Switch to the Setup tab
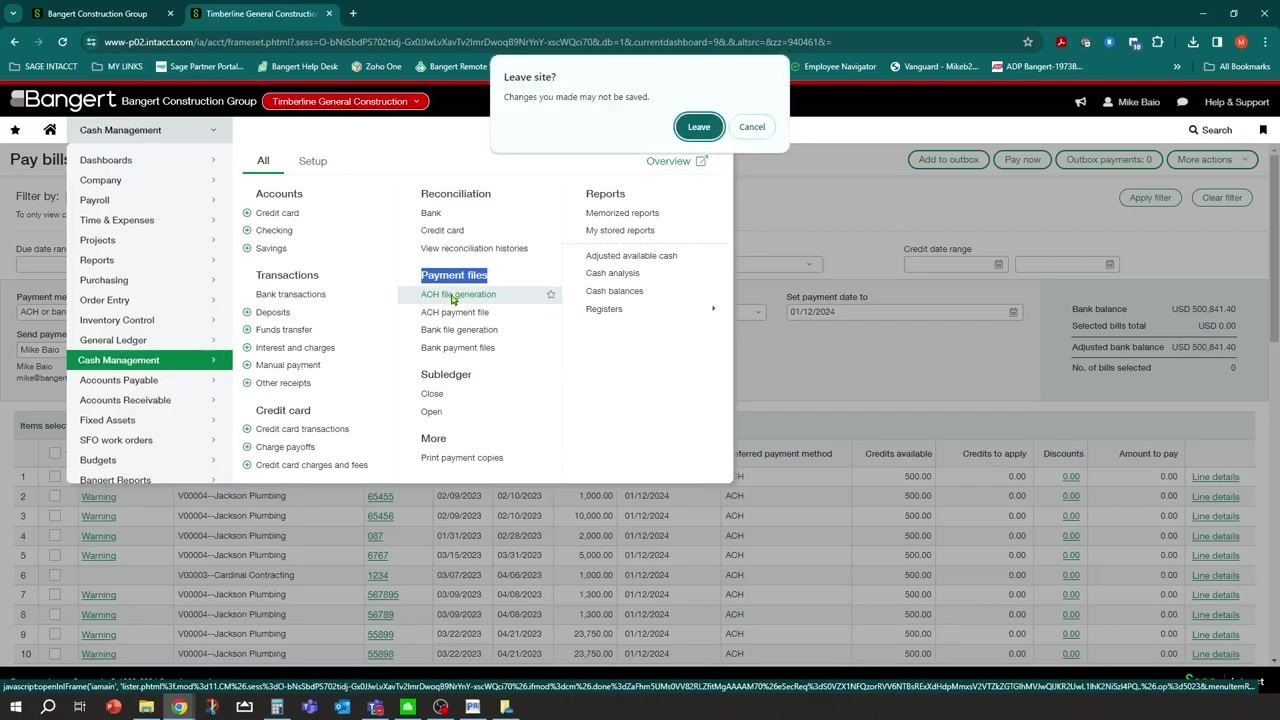Viewport: 1280px width, 720px height. pos(312,161)
